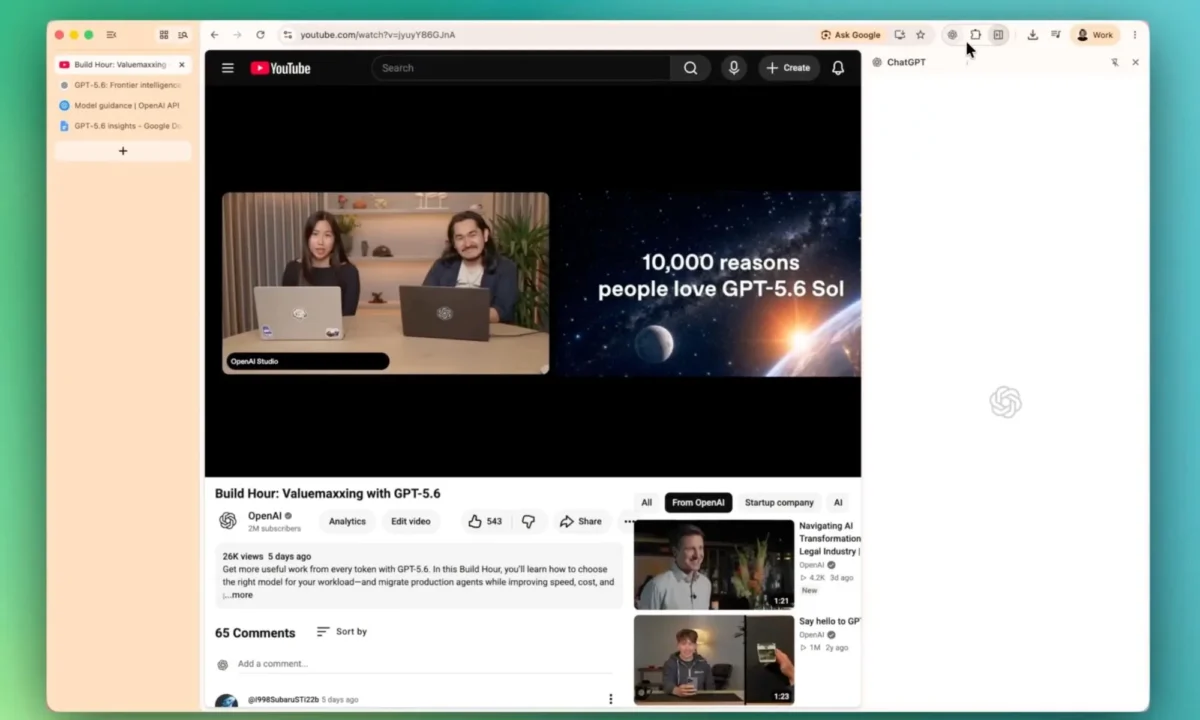Switch to the GPT-5.6: Frontier intelligence tab

click(x=123, y=85)
